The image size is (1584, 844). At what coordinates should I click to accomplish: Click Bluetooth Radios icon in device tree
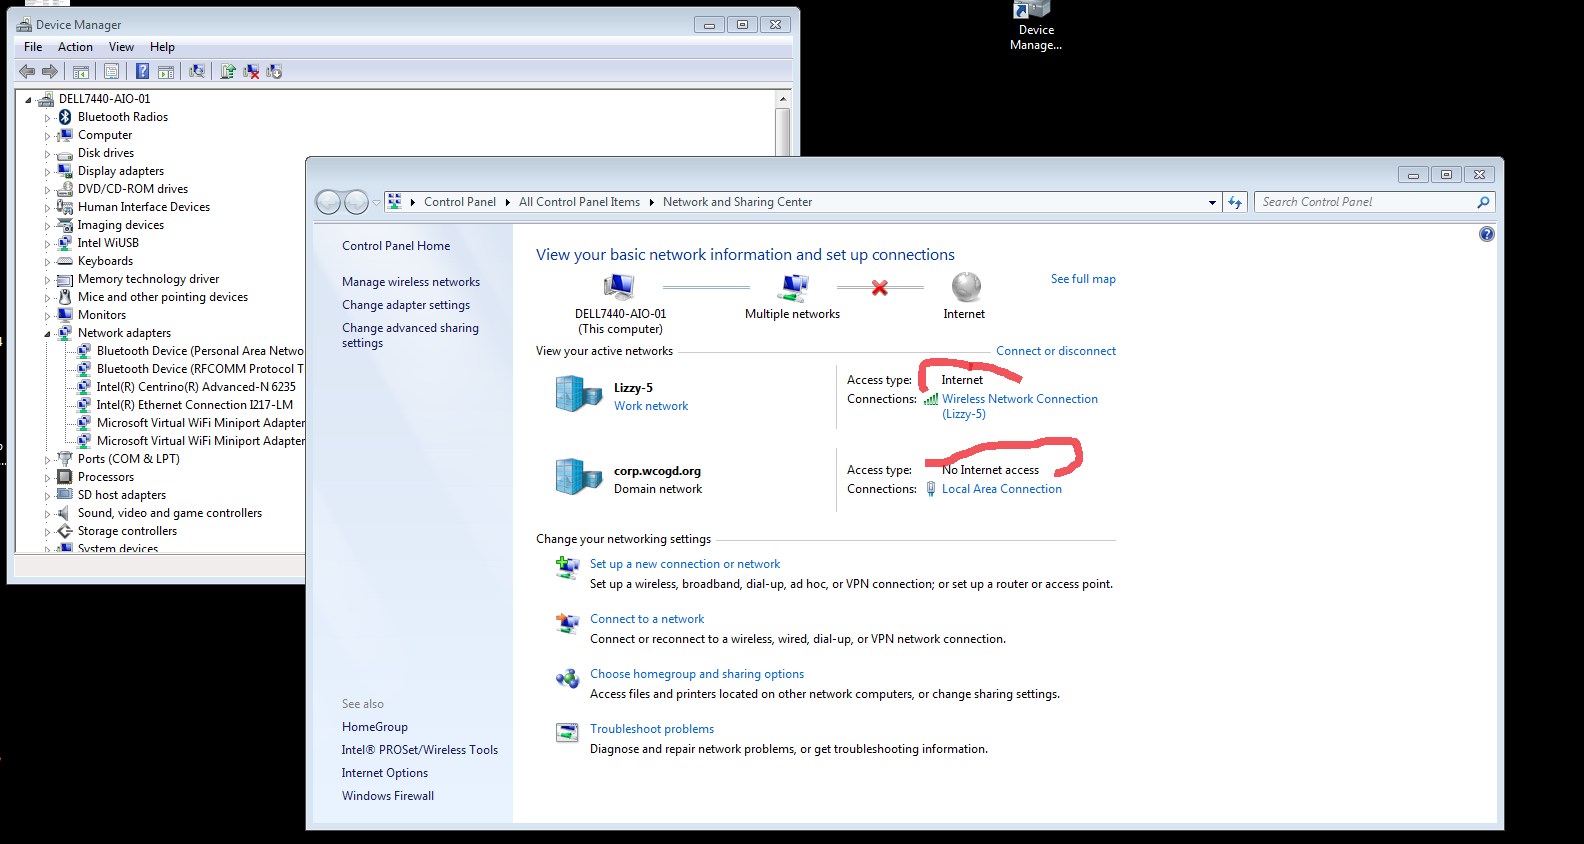click(x=65, y=117)
